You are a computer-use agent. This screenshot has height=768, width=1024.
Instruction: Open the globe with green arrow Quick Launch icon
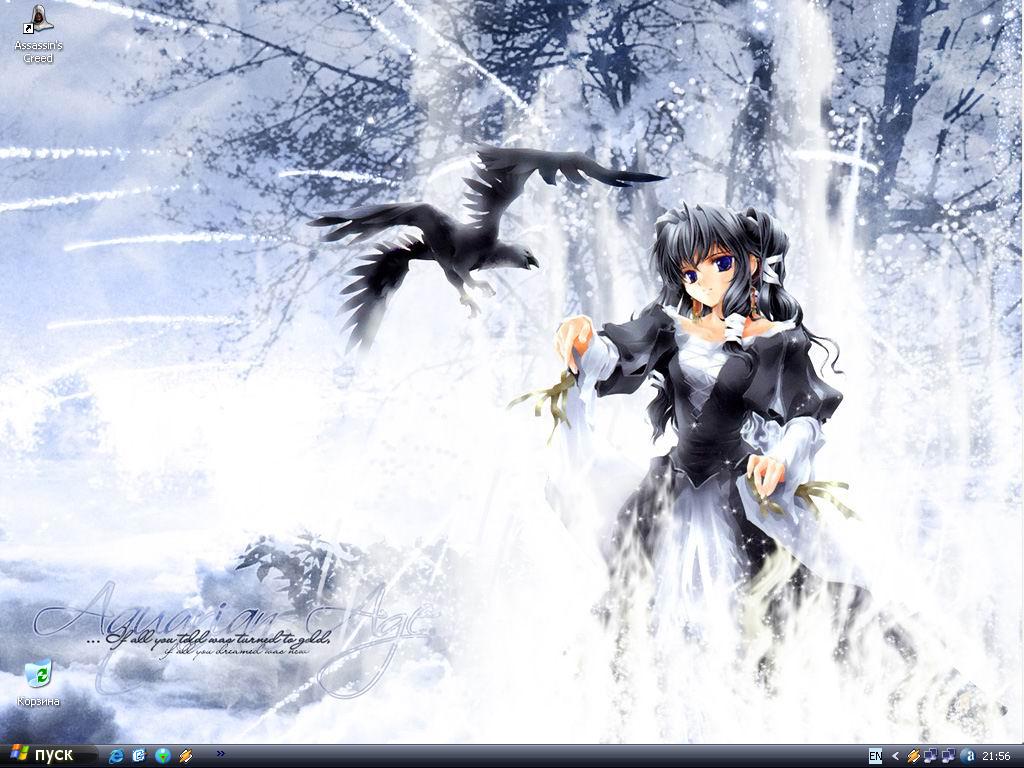click(163, 756)
